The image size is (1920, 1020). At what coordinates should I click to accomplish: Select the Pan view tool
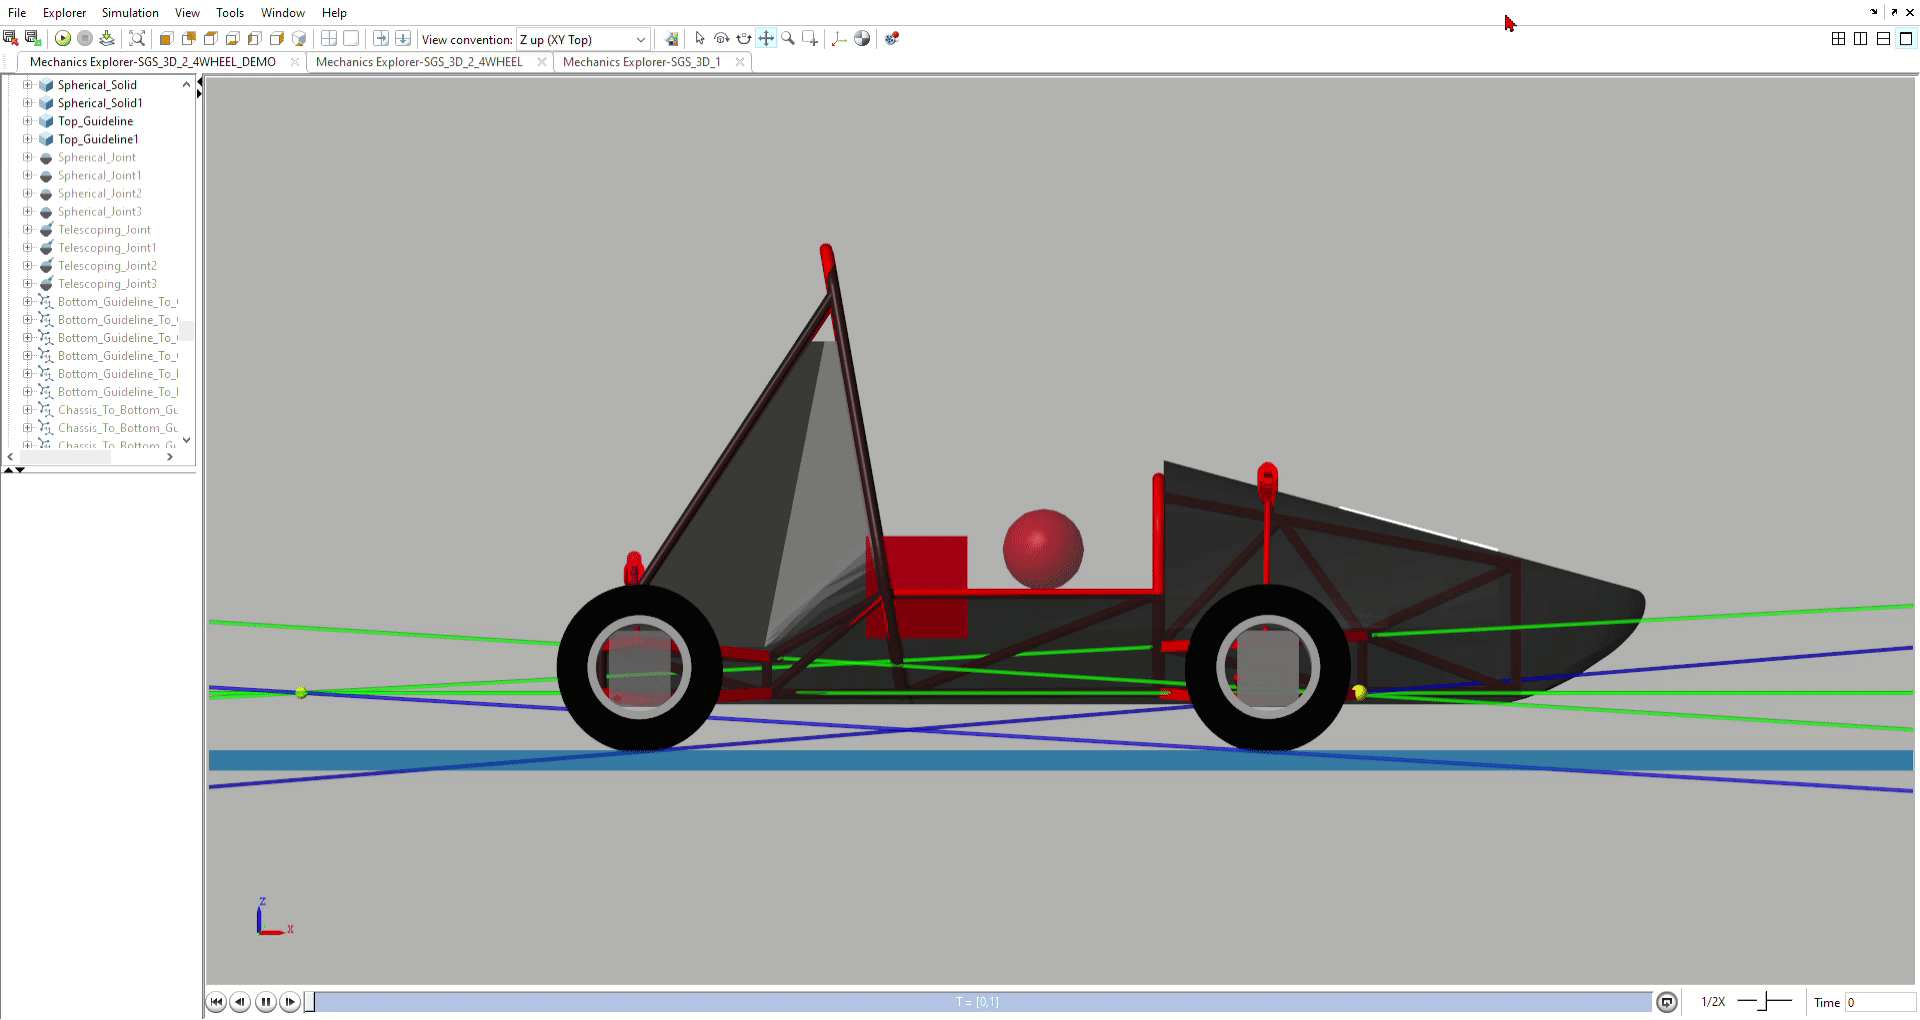click(766, 39)
